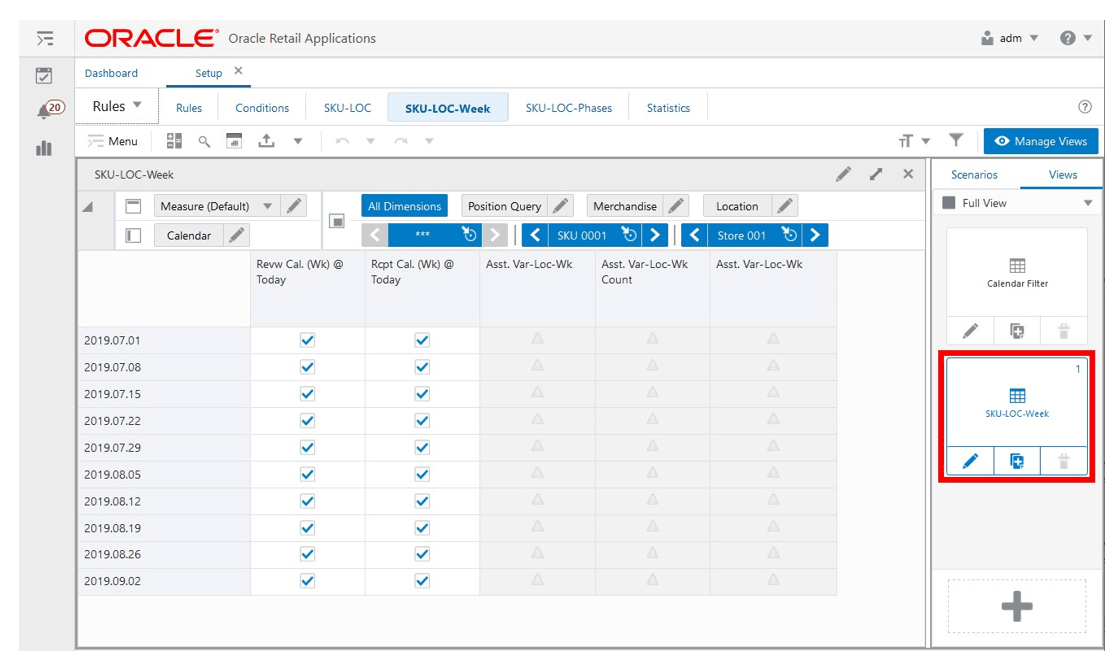Expand the Full View dropdown
This screenshot has width=1119, height=663.
(1088, 203)
